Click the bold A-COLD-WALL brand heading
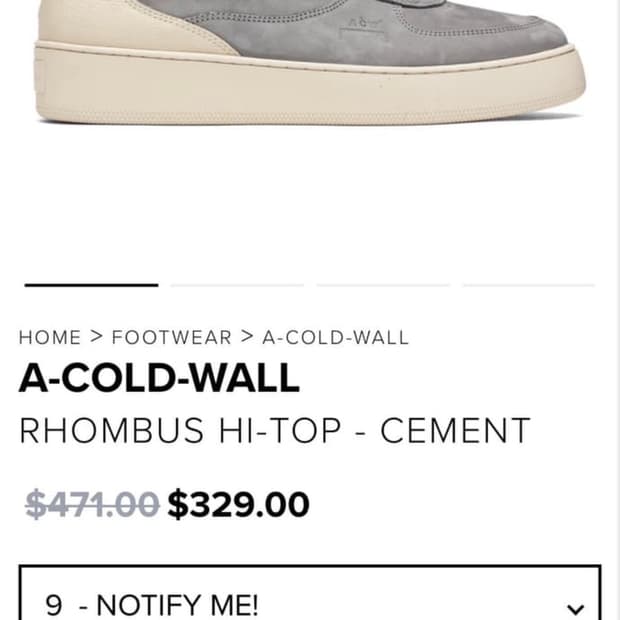 tap(159, 378)
